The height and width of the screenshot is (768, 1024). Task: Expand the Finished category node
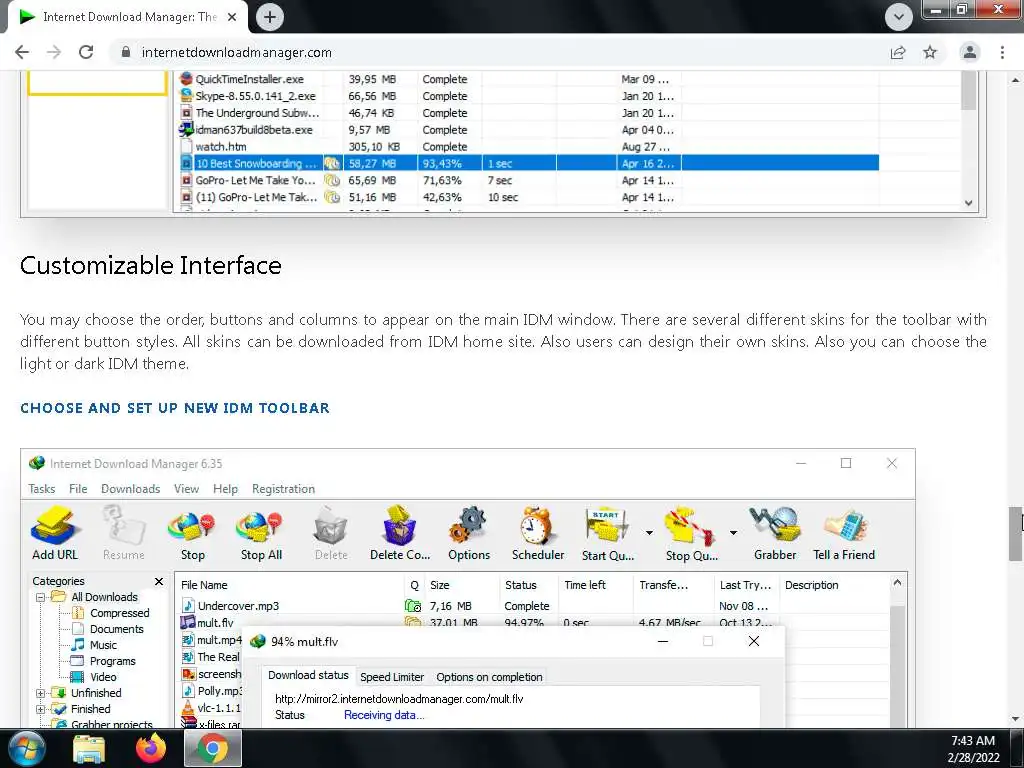coord(40,709)
